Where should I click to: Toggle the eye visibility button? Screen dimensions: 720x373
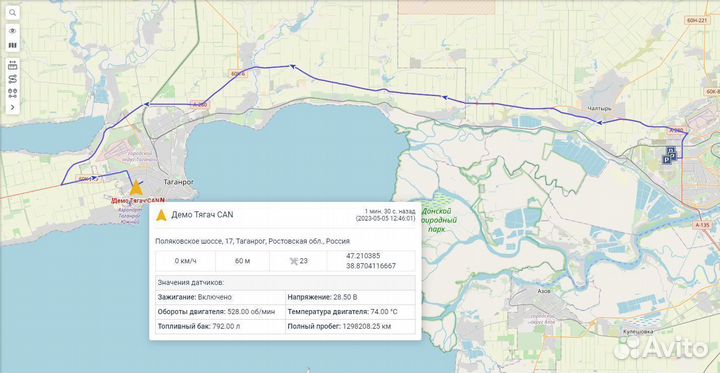(x=12, y=31)
